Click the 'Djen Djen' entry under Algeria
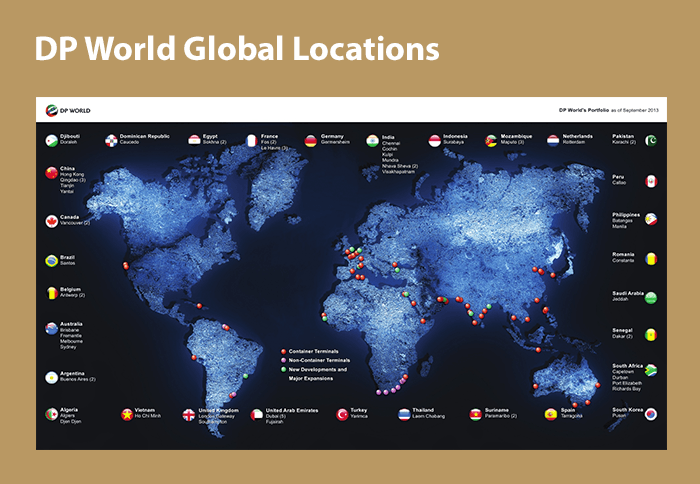The width and height of the screenshot is (700, 484). pos(71,421)
